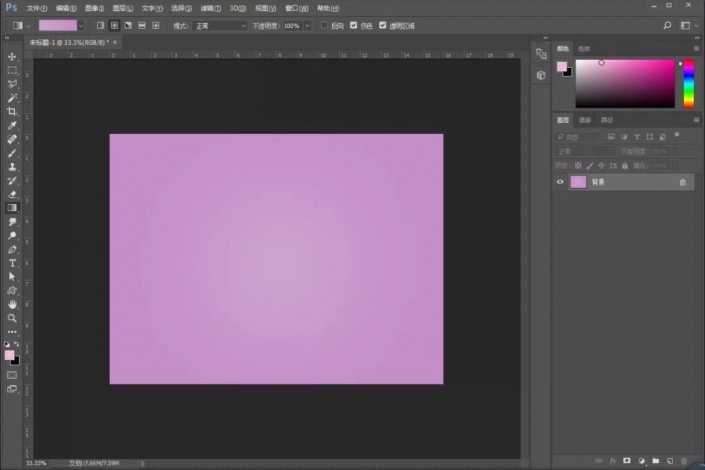Uncheck the Dither (仿色) checkbox
This screenshot has height=470, width=705.
(x=354, y=25)
